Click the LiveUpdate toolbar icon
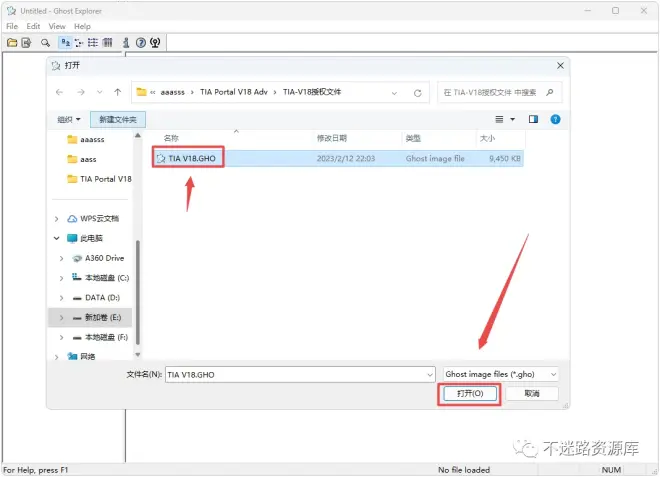Screen dimensions: 660x477 (x=155, y=43)
